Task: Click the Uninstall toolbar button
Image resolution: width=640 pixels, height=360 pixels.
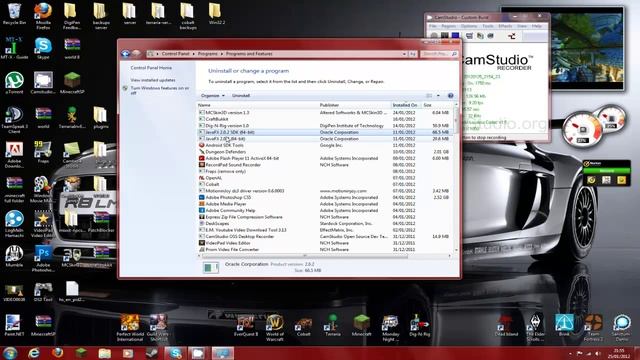Action: 241,96
